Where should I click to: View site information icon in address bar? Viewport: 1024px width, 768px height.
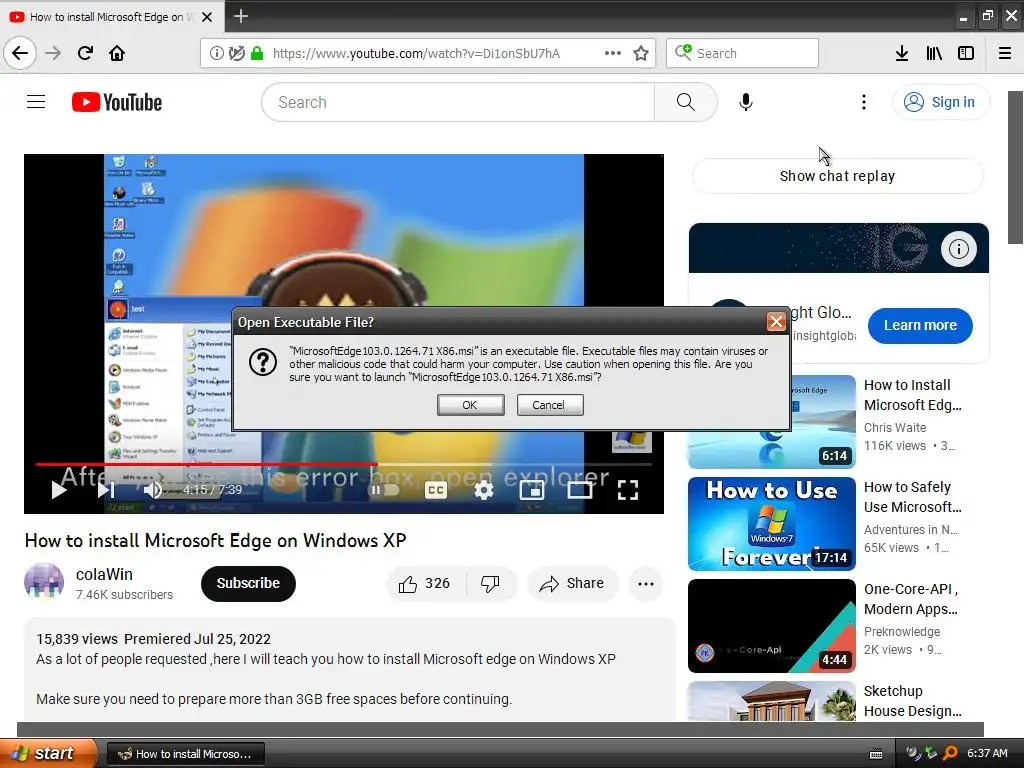(x=216, y=53)
